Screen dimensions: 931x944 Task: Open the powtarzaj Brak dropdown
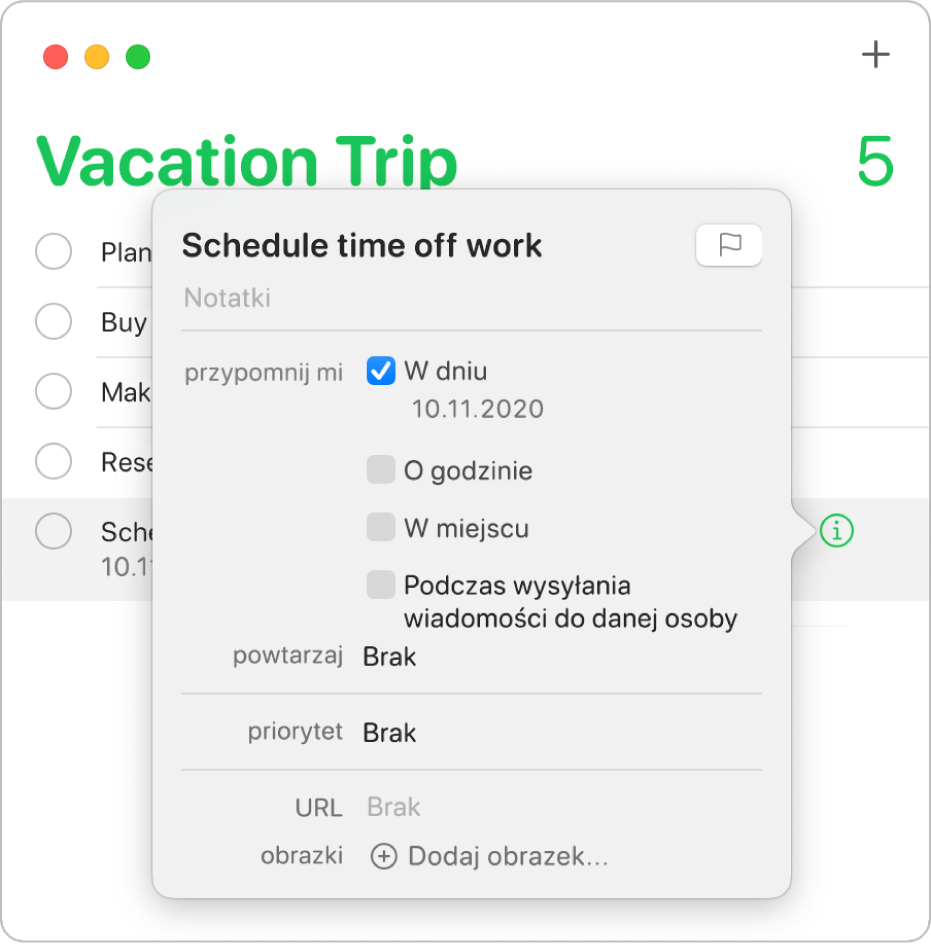[390, 657]
